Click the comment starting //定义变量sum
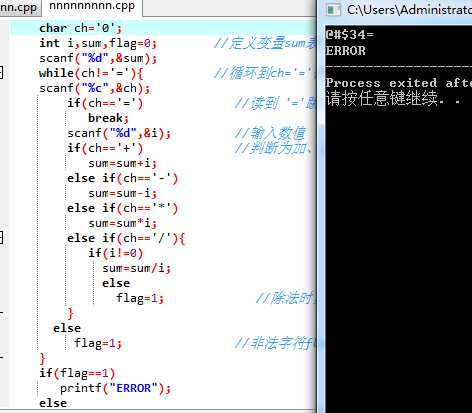This screenshot has width=472, height=413. [265, 43]
